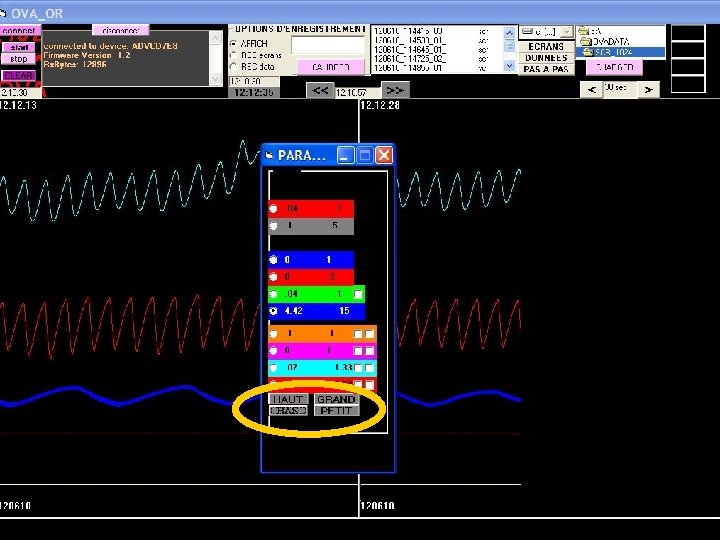Click the purple CLEAR button
The image size is (720, 540).
pyautogui.click(x=18, y=75)
